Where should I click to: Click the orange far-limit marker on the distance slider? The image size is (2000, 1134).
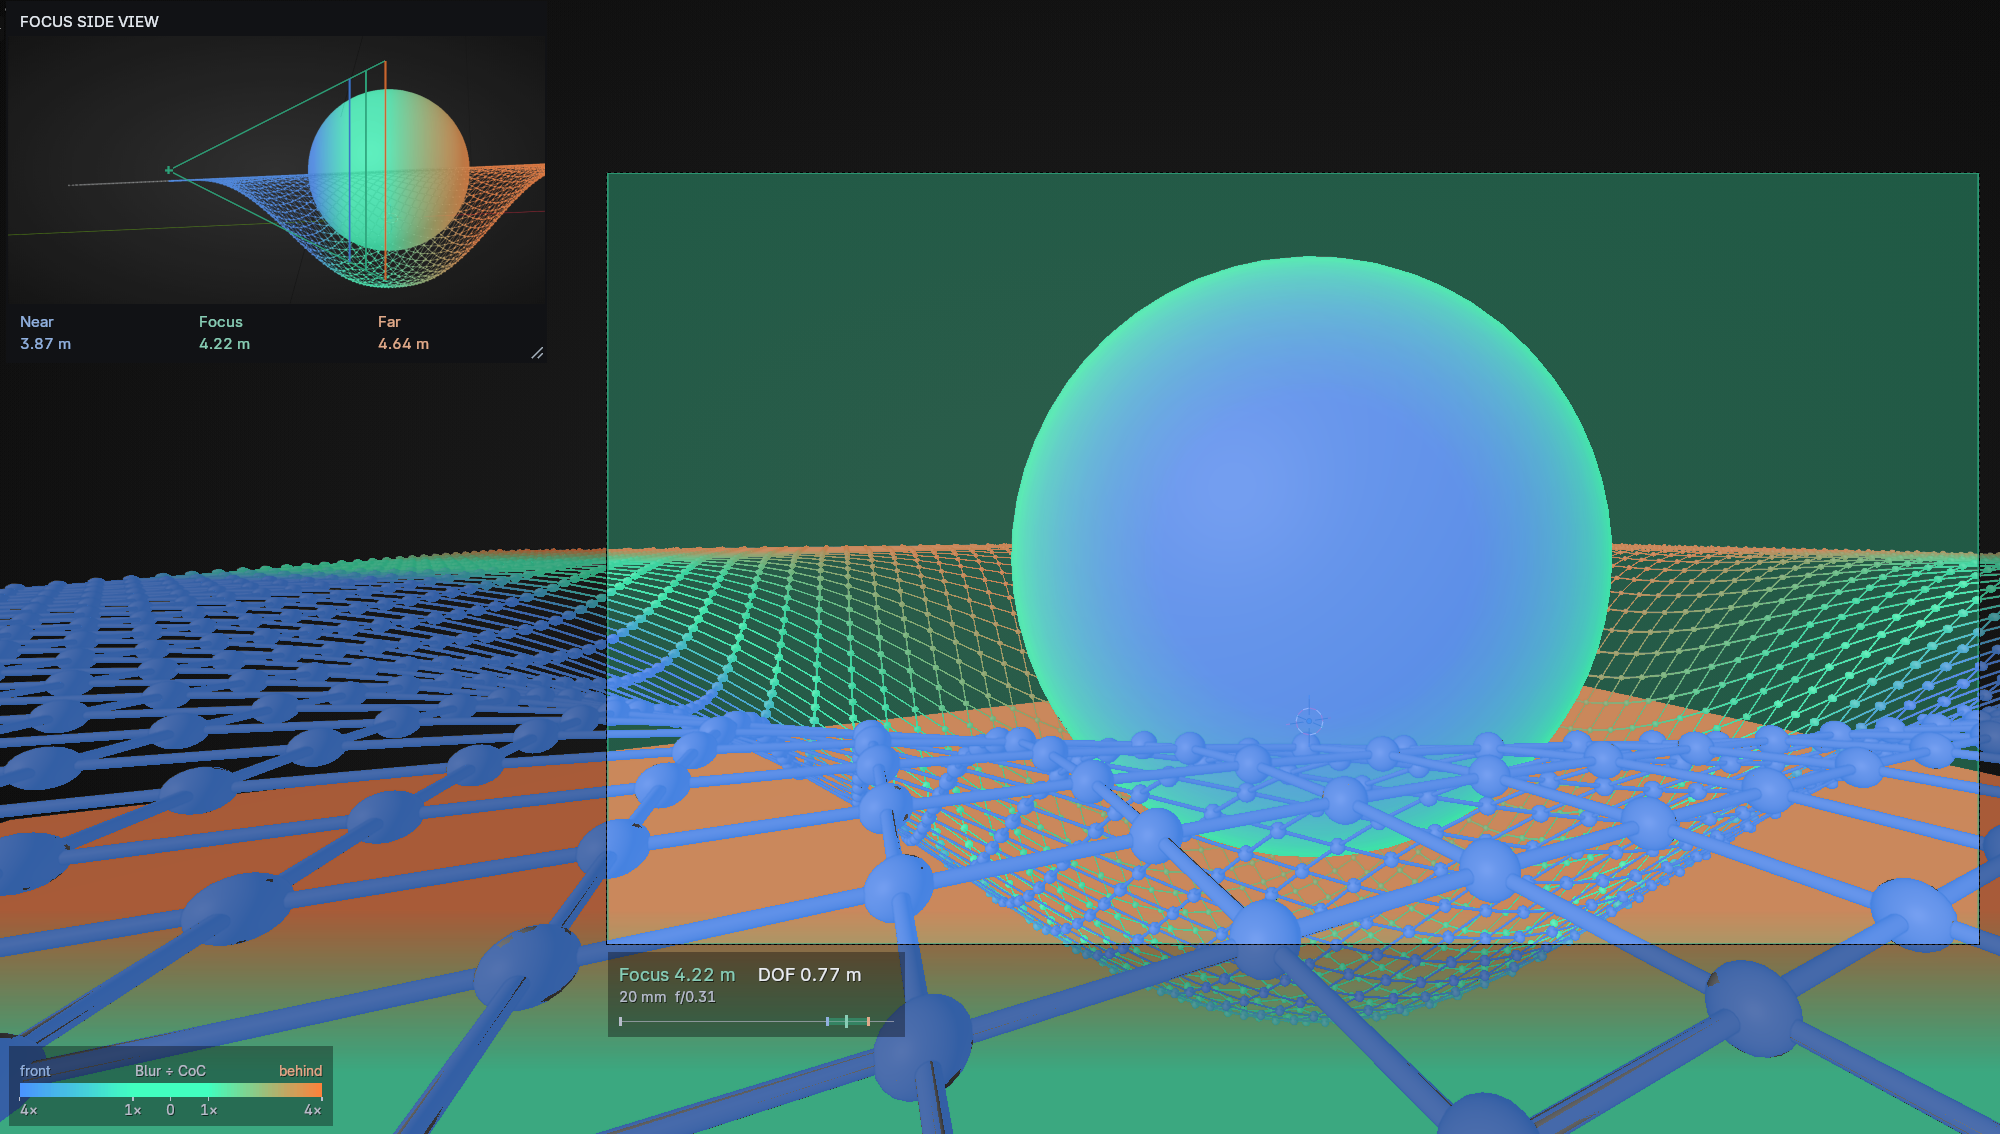pyautogui.click(x=868, y=1021)
